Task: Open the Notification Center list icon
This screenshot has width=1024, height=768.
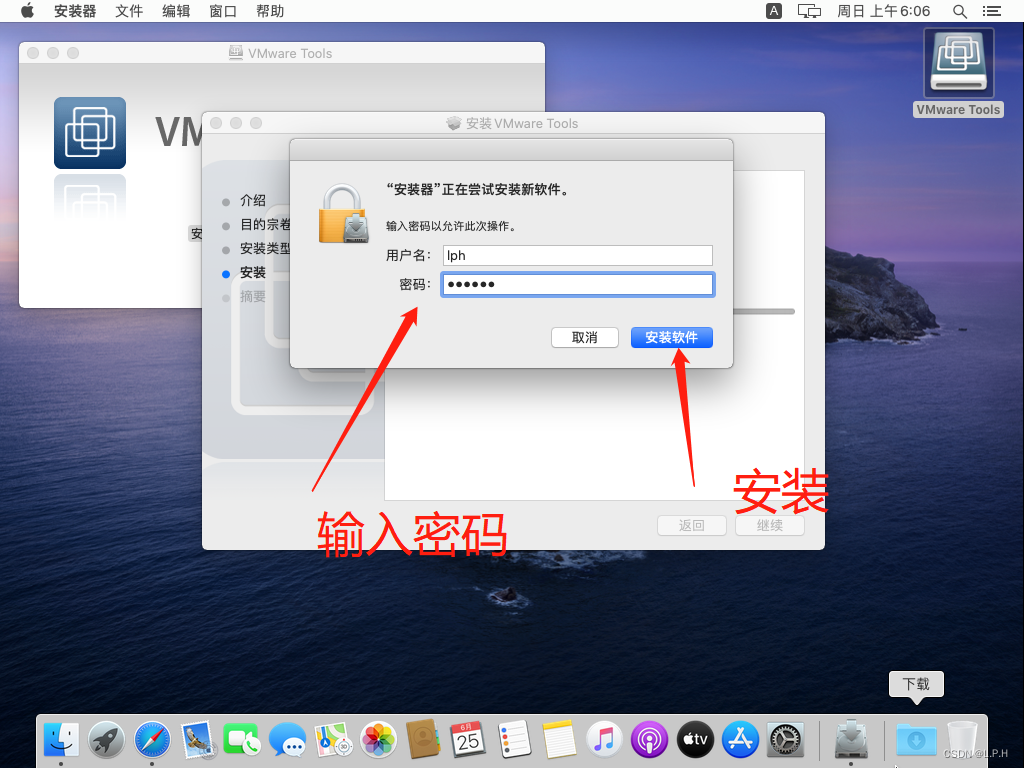Action: click(991, 11)
